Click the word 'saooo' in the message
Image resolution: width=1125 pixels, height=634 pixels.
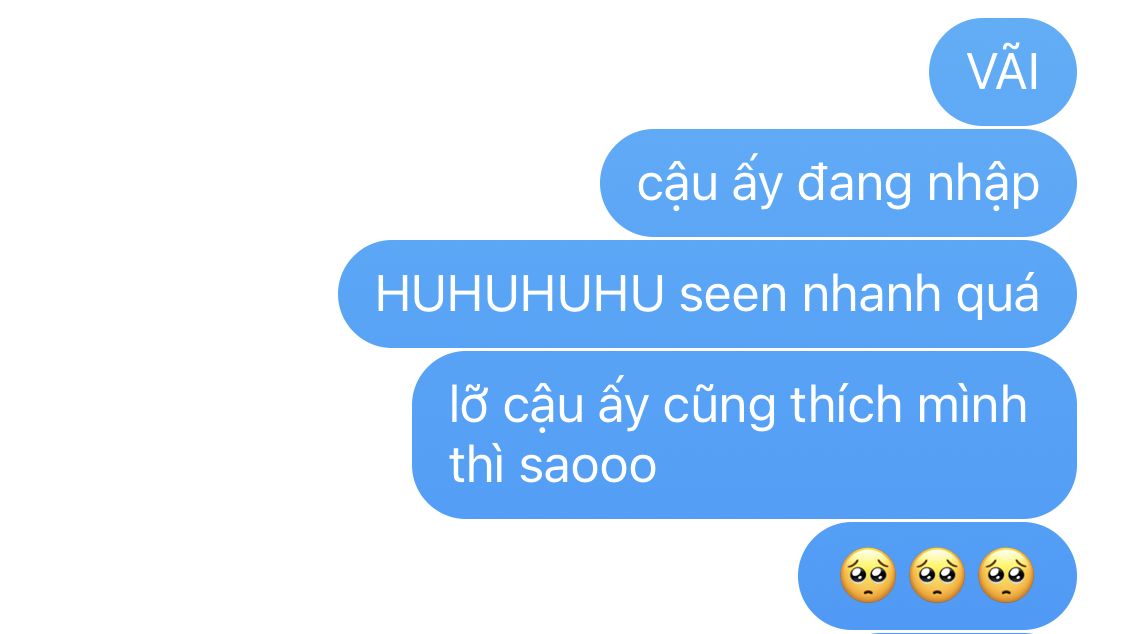(588, 467)
